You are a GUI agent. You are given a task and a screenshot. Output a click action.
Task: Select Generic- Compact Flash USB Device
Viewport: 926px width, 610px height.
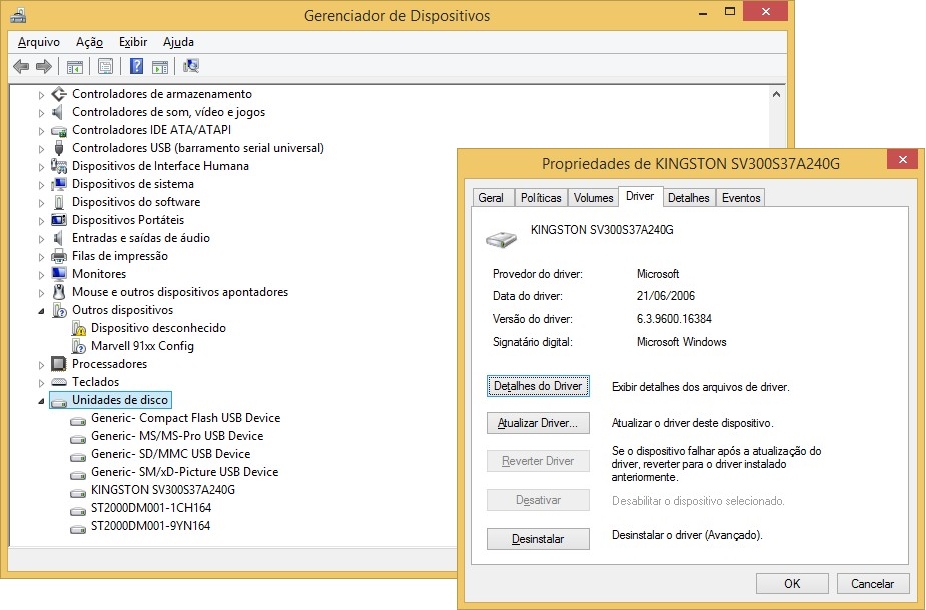185,418
